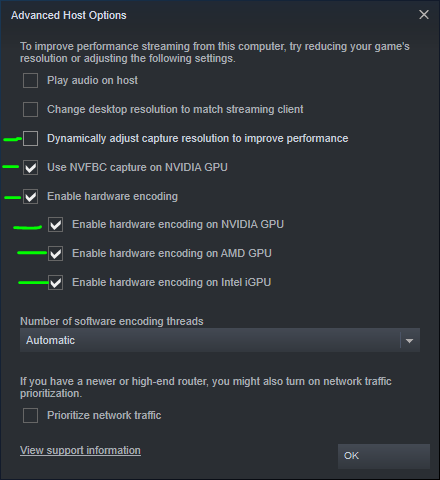The width and height of the screenshot is (440, 480).
Task: Click the Use NVFBC capture label text
Action: click(137, 167)
